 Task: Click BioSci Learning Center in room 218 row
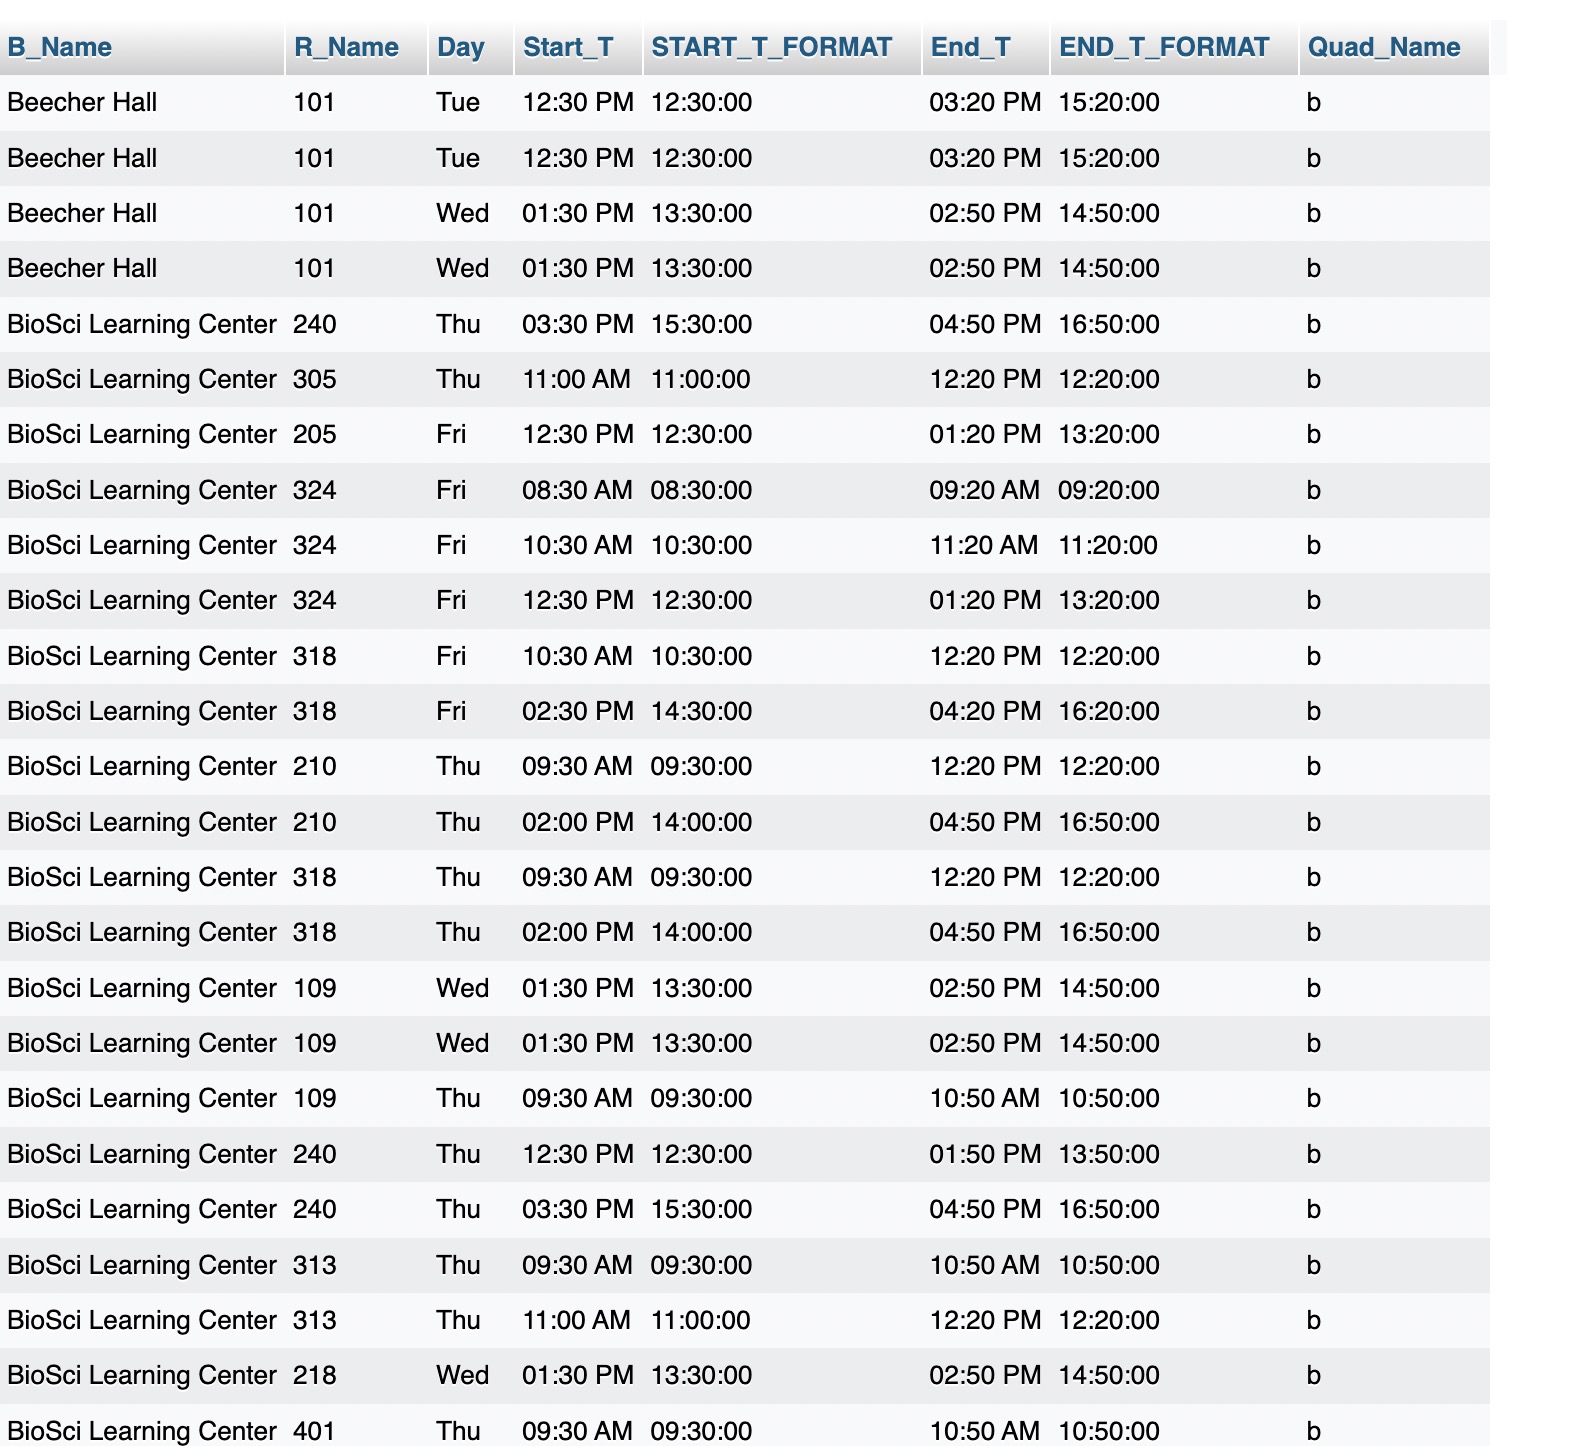pyautogui.click(x=141, y=1375)
